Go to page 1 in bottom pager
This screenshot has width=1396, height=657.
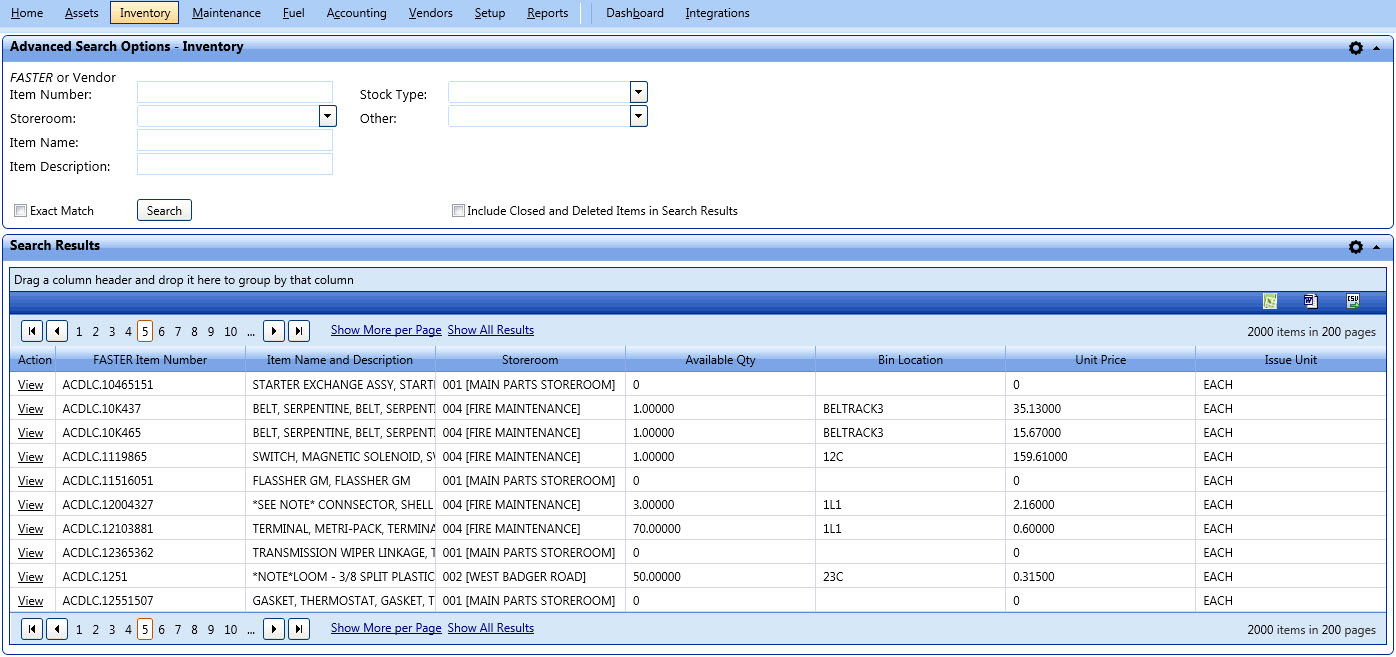click(x=79, y=630)
